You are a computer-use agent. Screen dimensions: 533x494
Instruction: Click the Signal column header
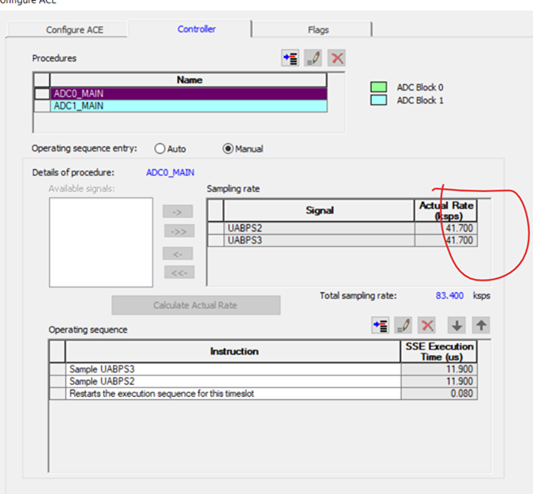(x=319, y=210)
